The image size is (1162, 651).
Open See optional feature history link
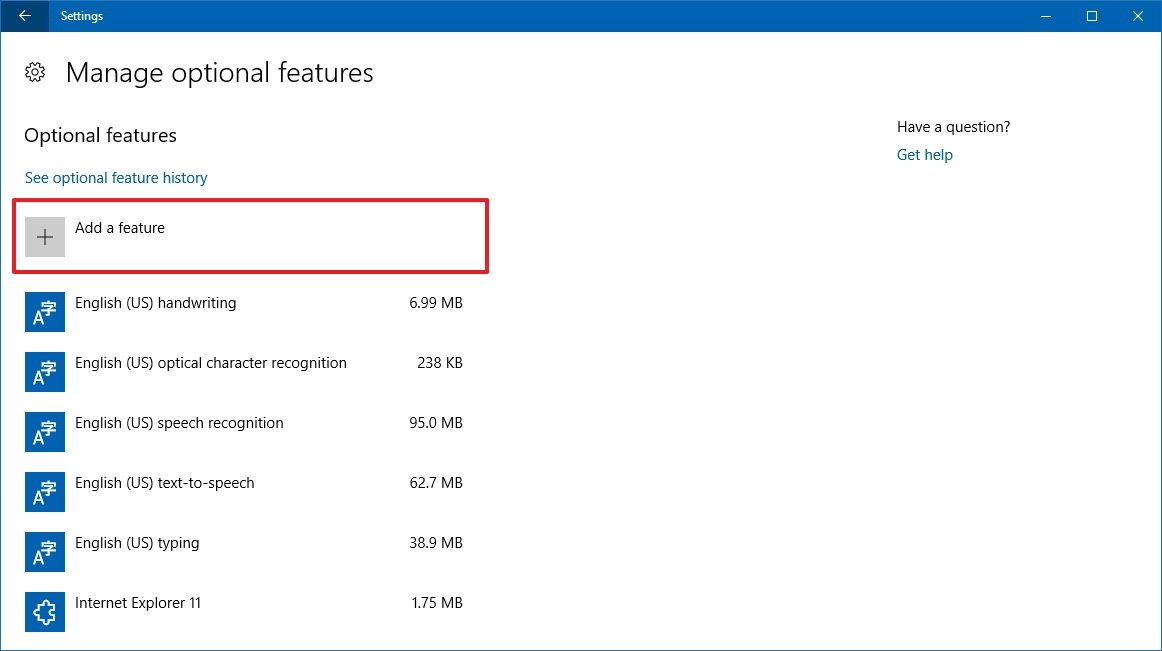[x=116, y=178]
